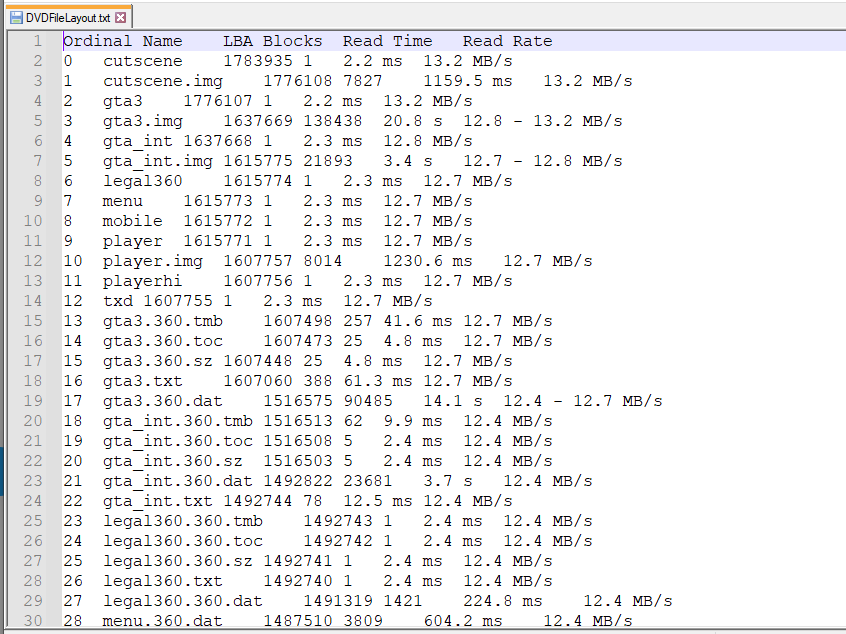Click the 'legal360.360.sz' file name
This screenshot has width=846, height=634.
[178, 560]
